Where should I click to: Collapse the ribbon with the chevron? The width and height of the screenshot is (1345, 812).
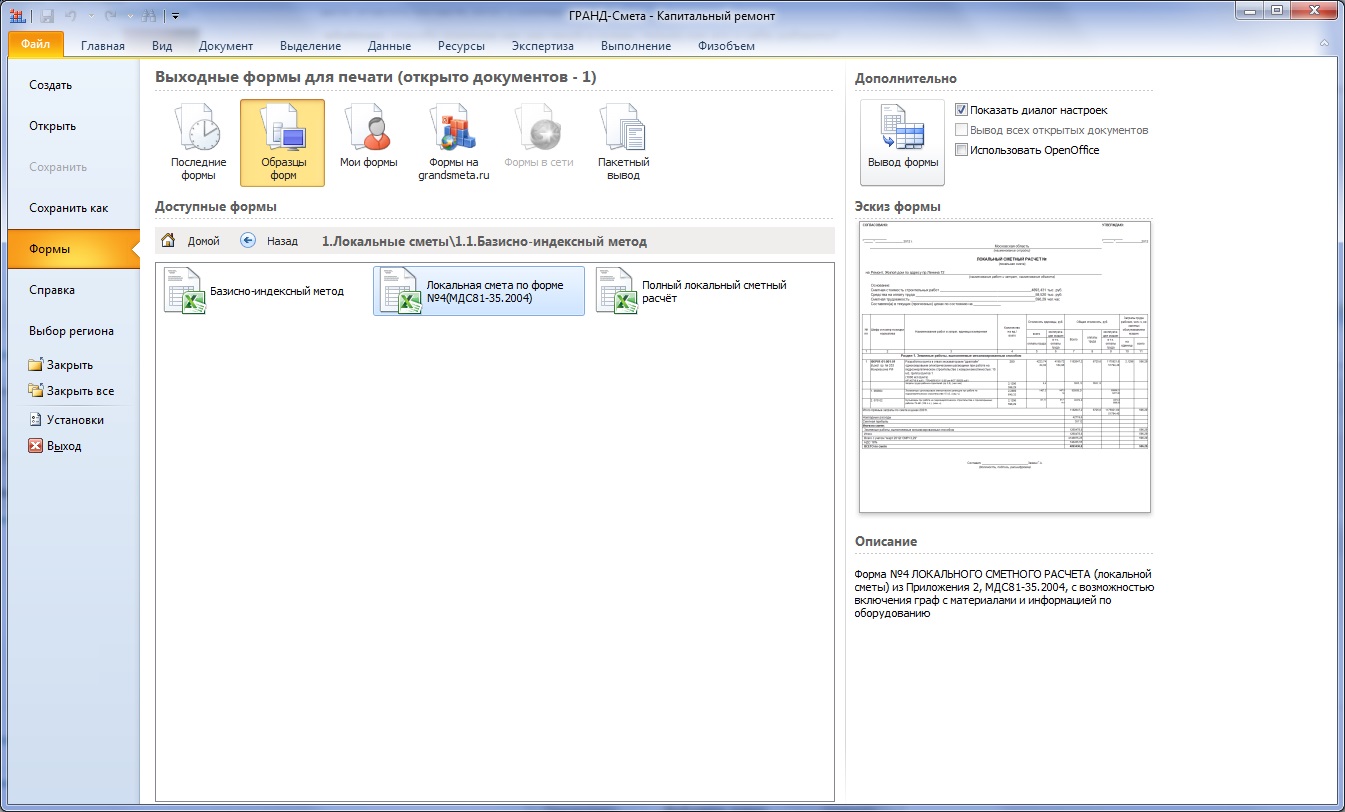[1323, 46]
